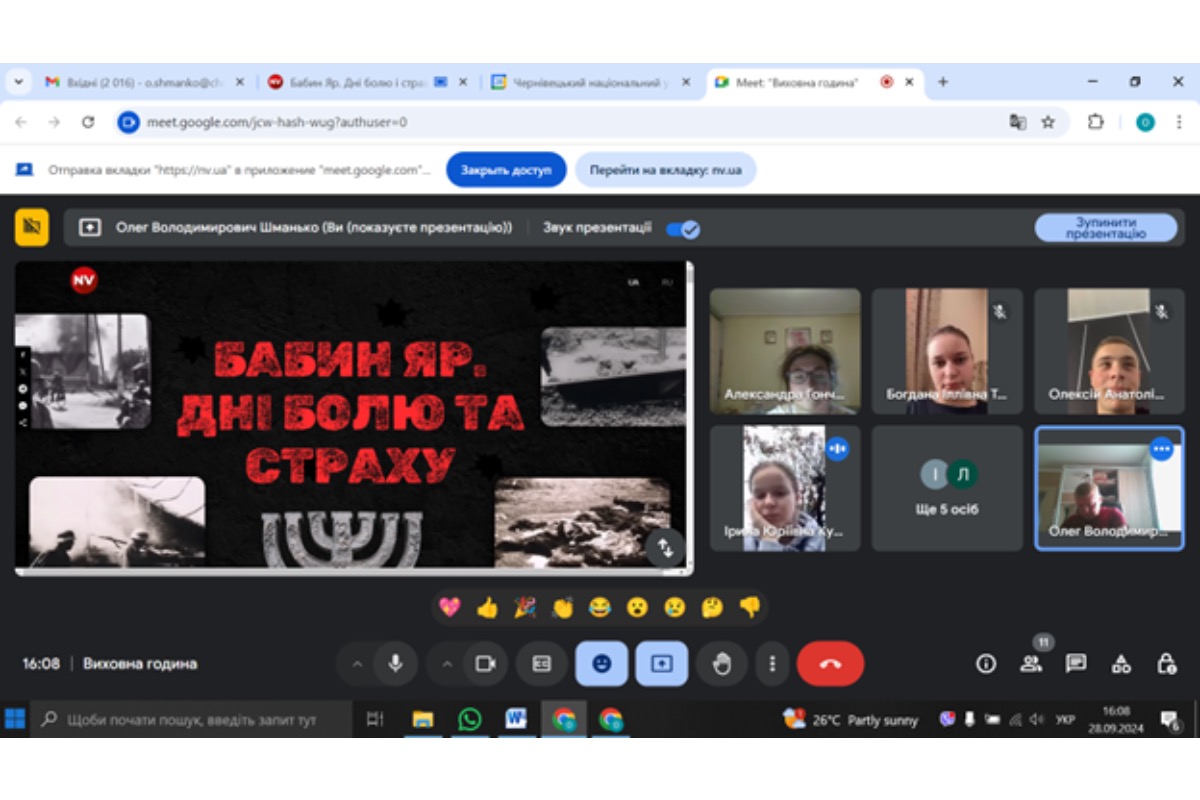Screen dimensions: 1200x800
Task: Bookmark this page with the star
Action: pos(1048,122)
